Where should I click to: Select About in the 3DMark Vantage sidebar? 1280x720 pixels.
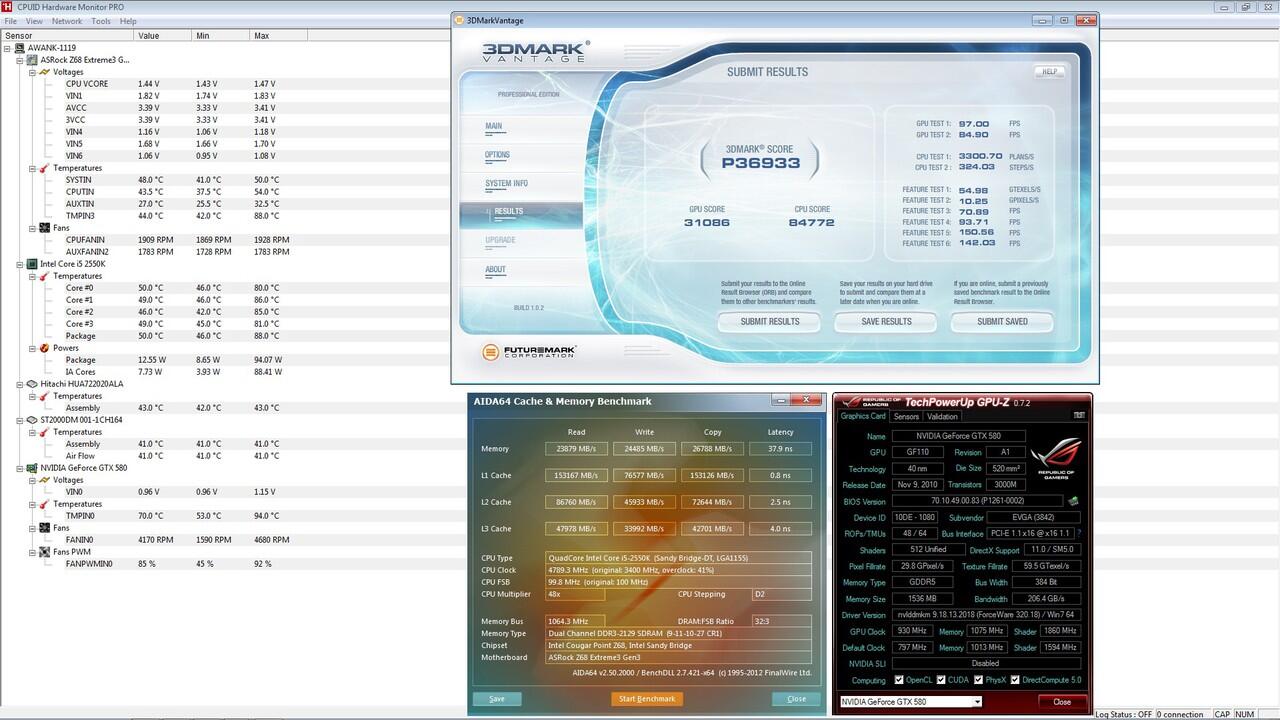point(495,270)
